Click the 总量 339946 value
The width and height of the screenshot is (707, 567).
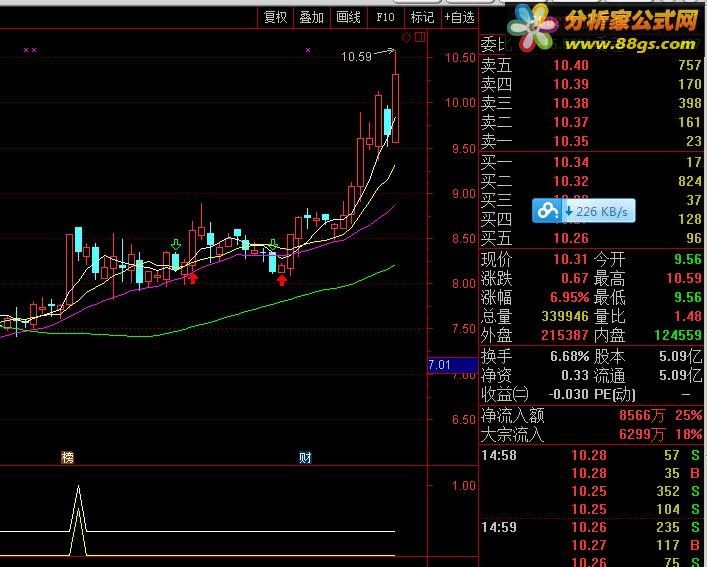565,316
